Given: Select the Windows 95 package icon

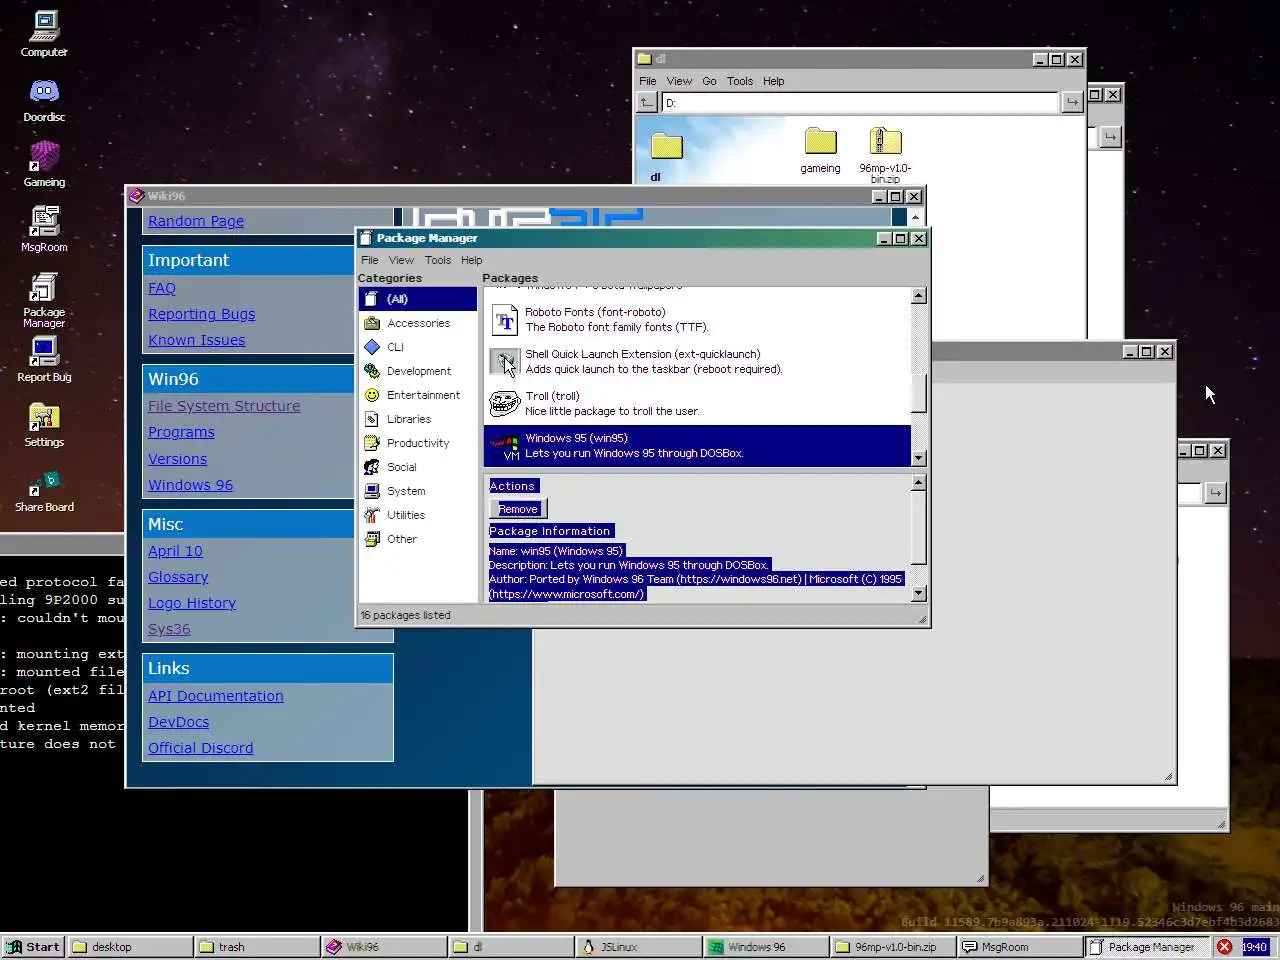Looking at the screenshot, I should 505,446.
